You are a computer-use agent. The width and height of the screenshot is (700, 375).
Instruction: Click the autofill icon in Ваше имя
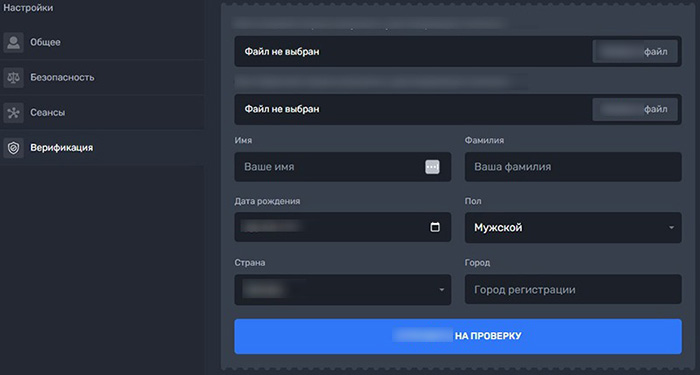432,167
